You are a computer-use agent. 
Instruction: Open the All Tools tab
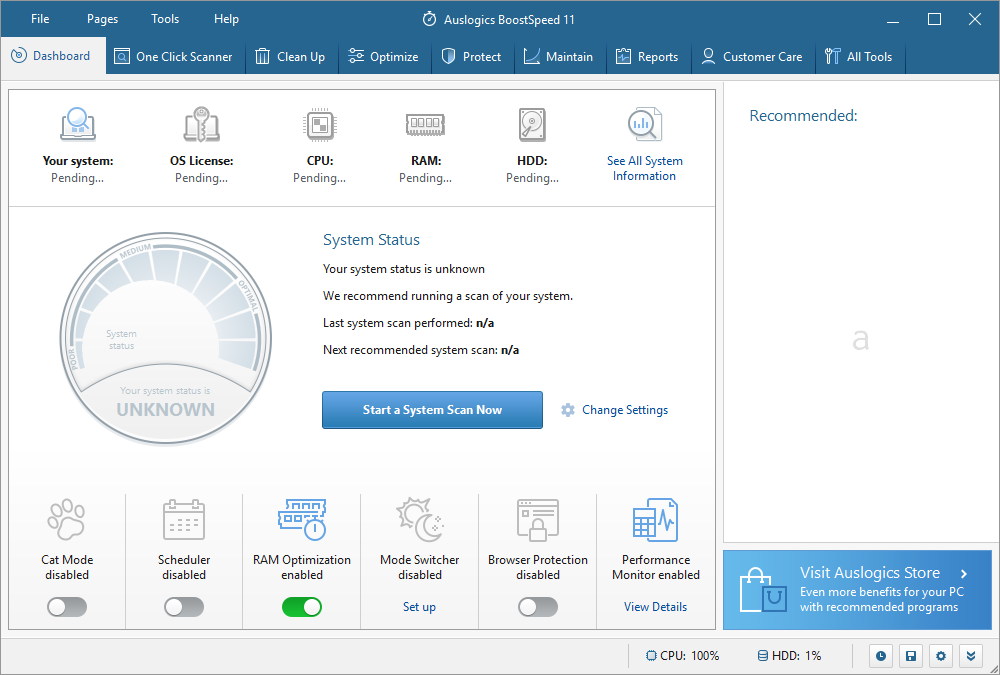[860, 57]
